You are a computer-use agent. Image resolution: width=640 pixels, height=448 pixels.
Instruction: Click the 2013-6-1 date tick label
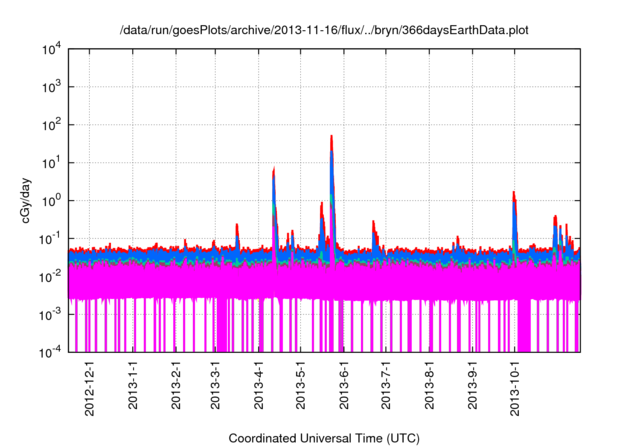click(343, 385)
